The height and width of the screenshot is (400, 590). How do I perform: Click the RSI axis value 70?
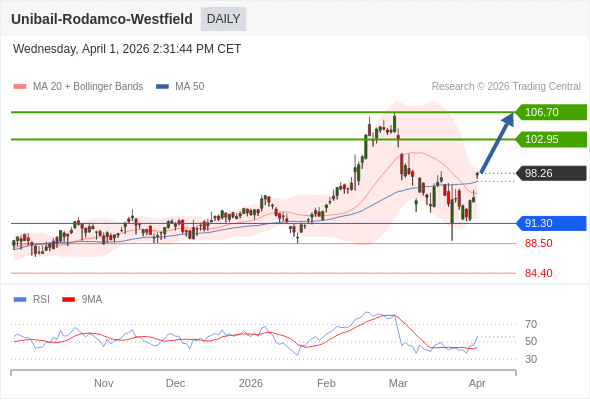click(531, 324)
